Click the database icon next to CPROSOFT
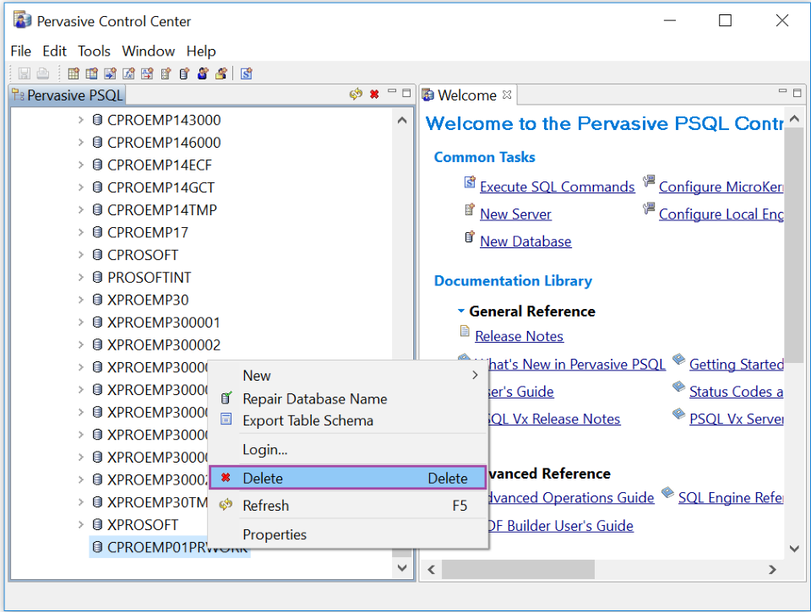The width and height of the screenshot is (811, 612). click(x=97, y=255)
